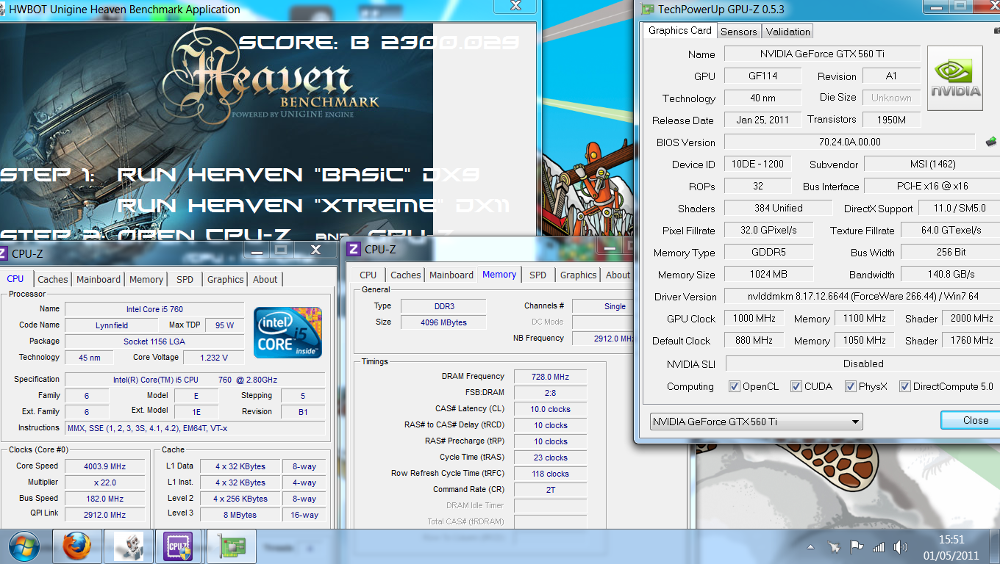Click the CAS# Latency 10.0 clocks value

tap(550, 409)
